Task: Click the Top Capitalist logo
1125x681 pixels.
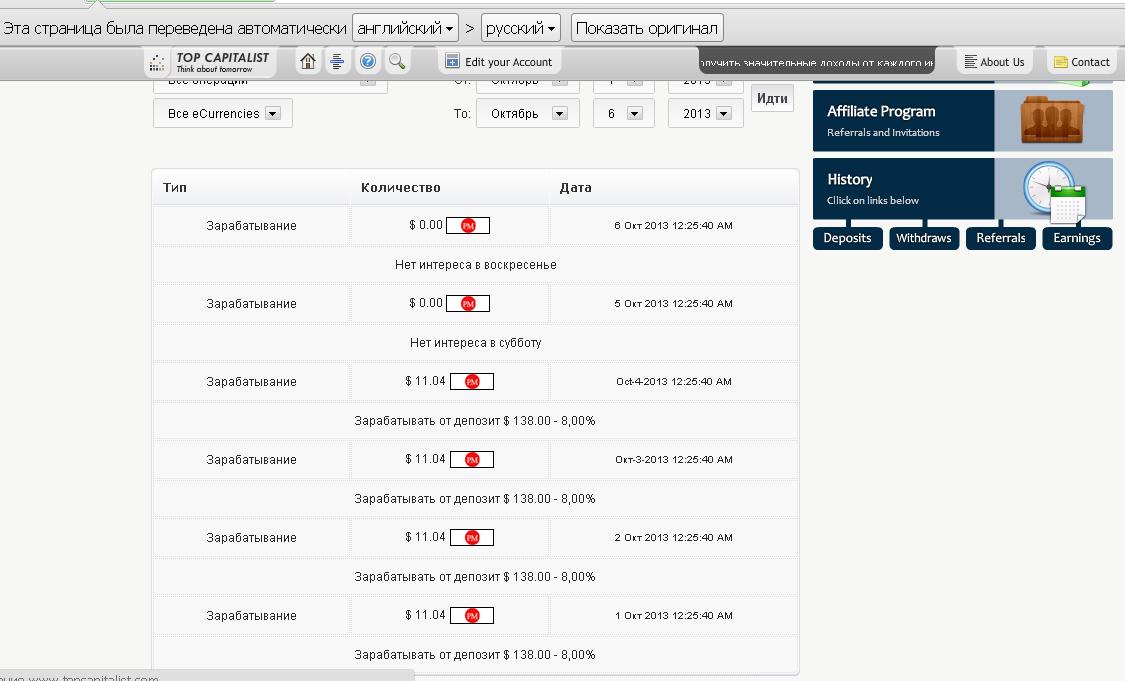Action: pos(211,62)
